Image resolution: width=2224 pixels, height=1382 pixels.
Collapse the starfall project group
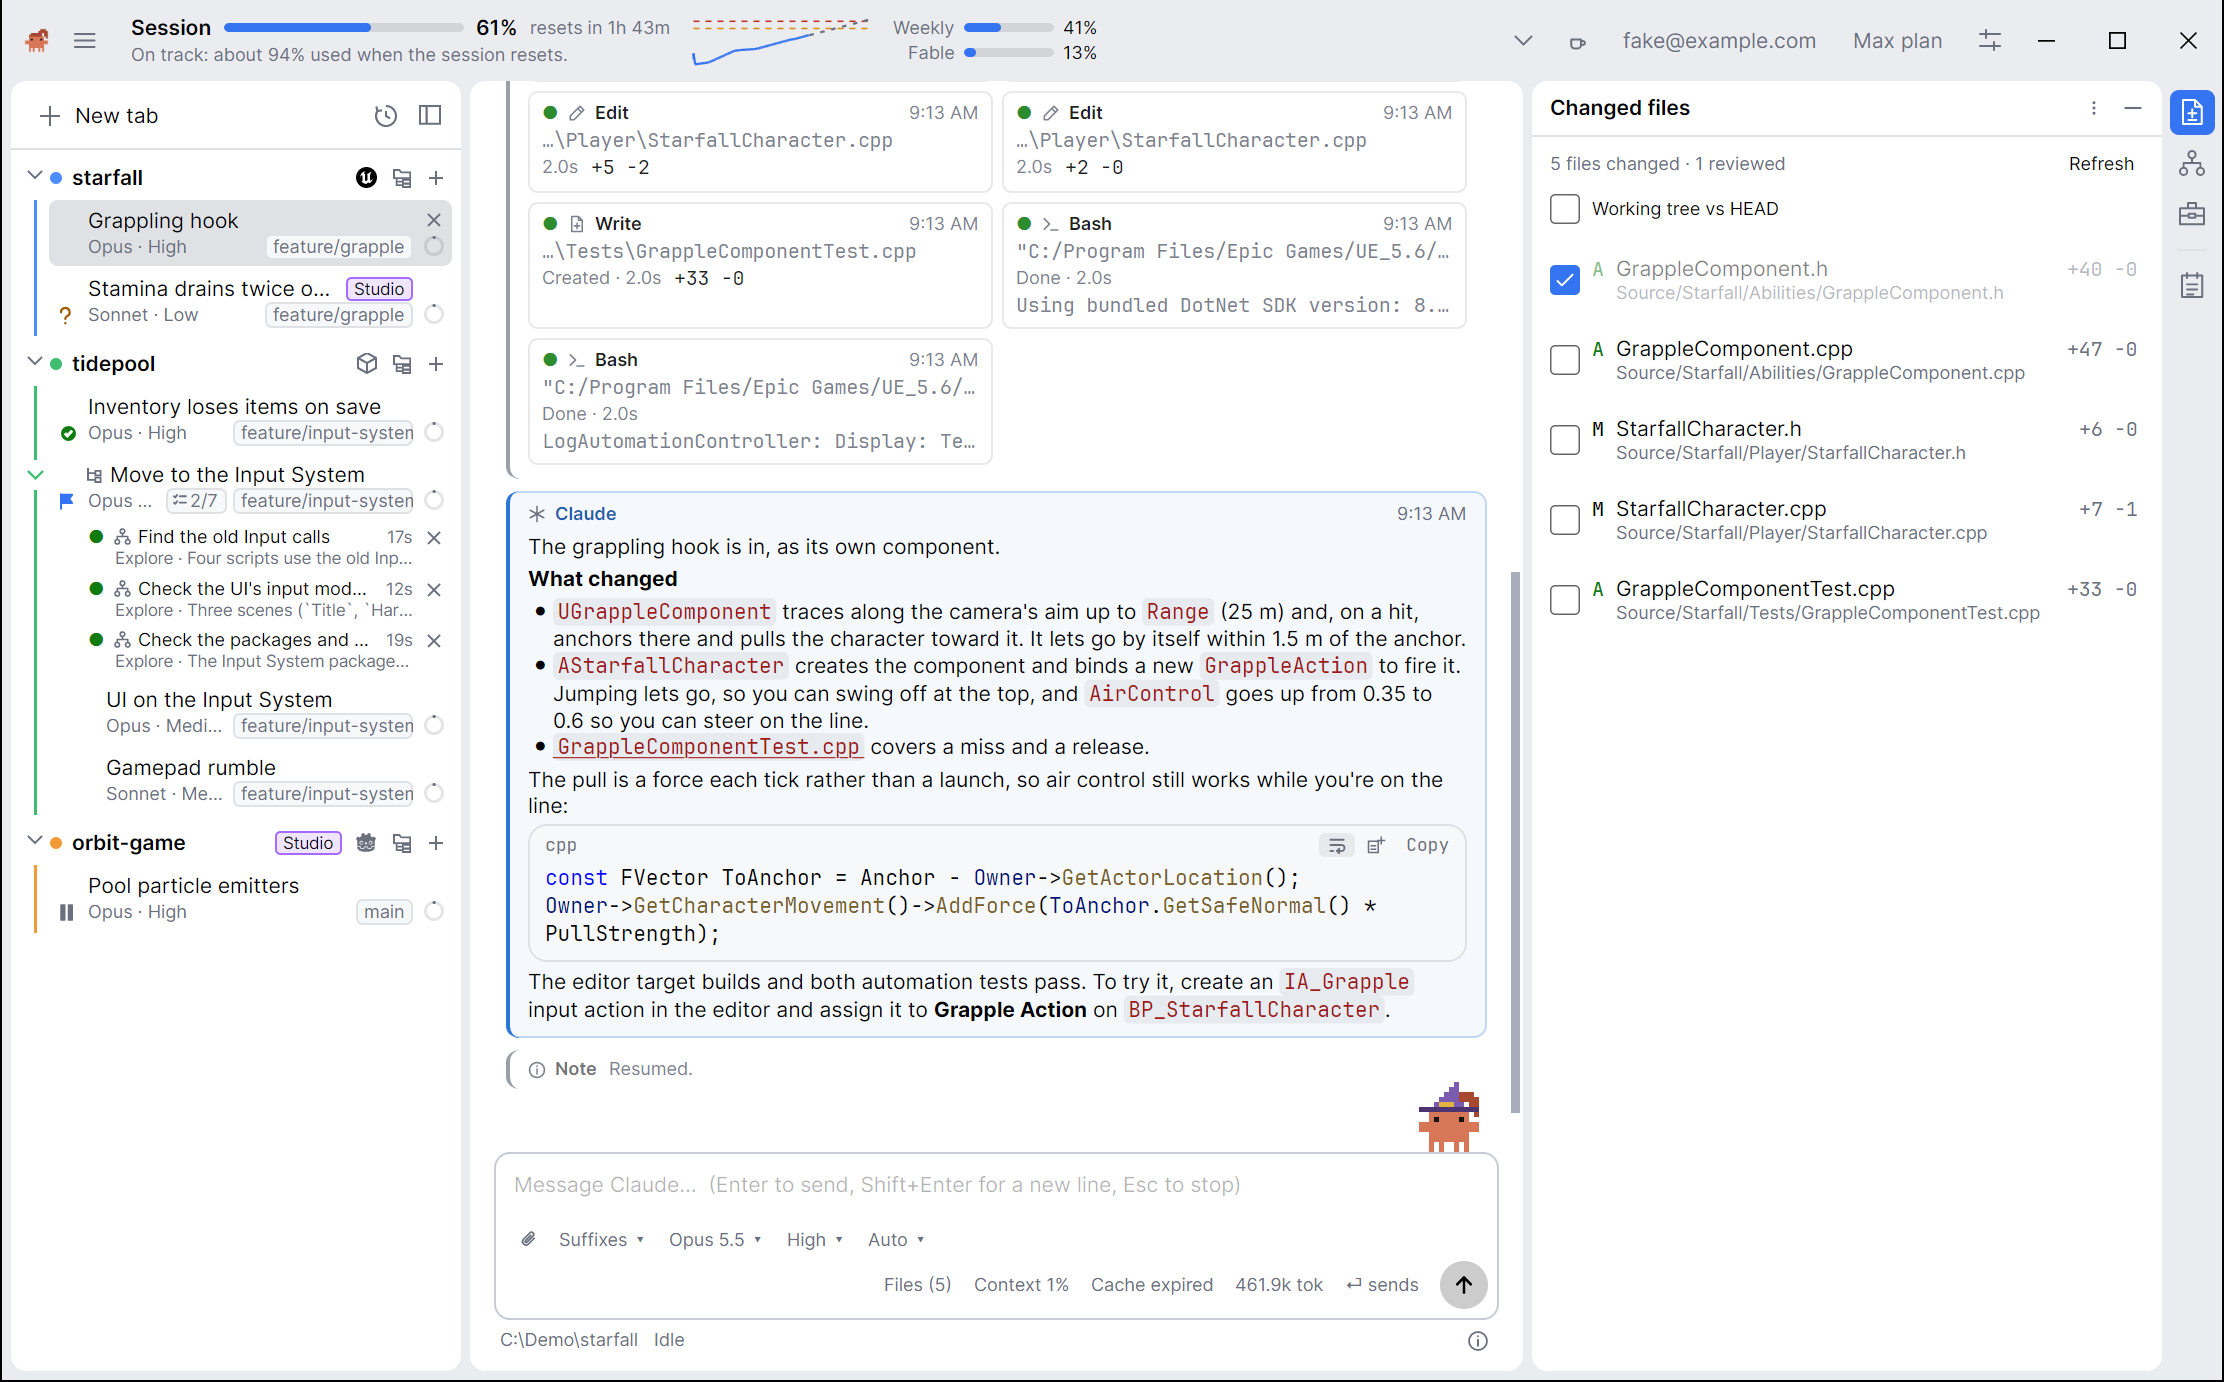click(x=34, y=177)
